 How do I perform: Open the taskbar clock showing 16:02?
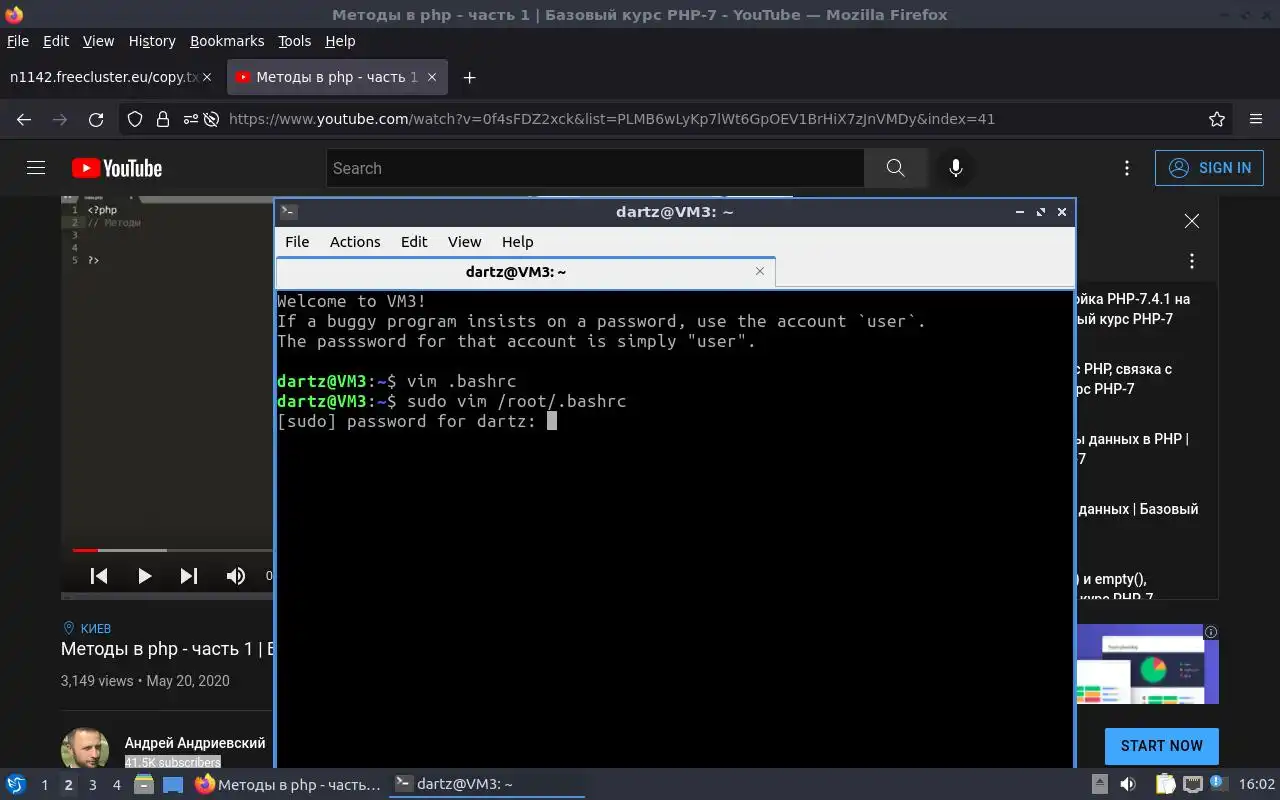(1257, 785)
